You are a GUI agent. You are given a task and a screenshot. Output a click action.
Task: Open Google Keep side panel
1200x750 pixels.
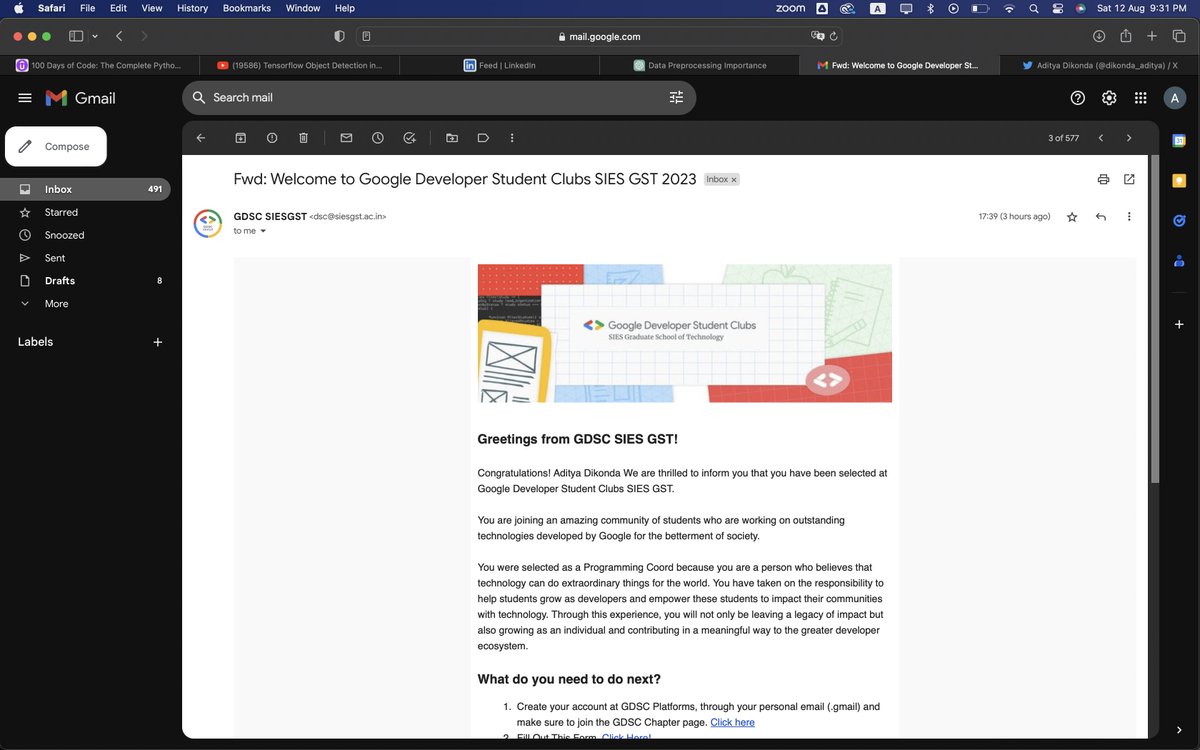(x=1179, y=181)
